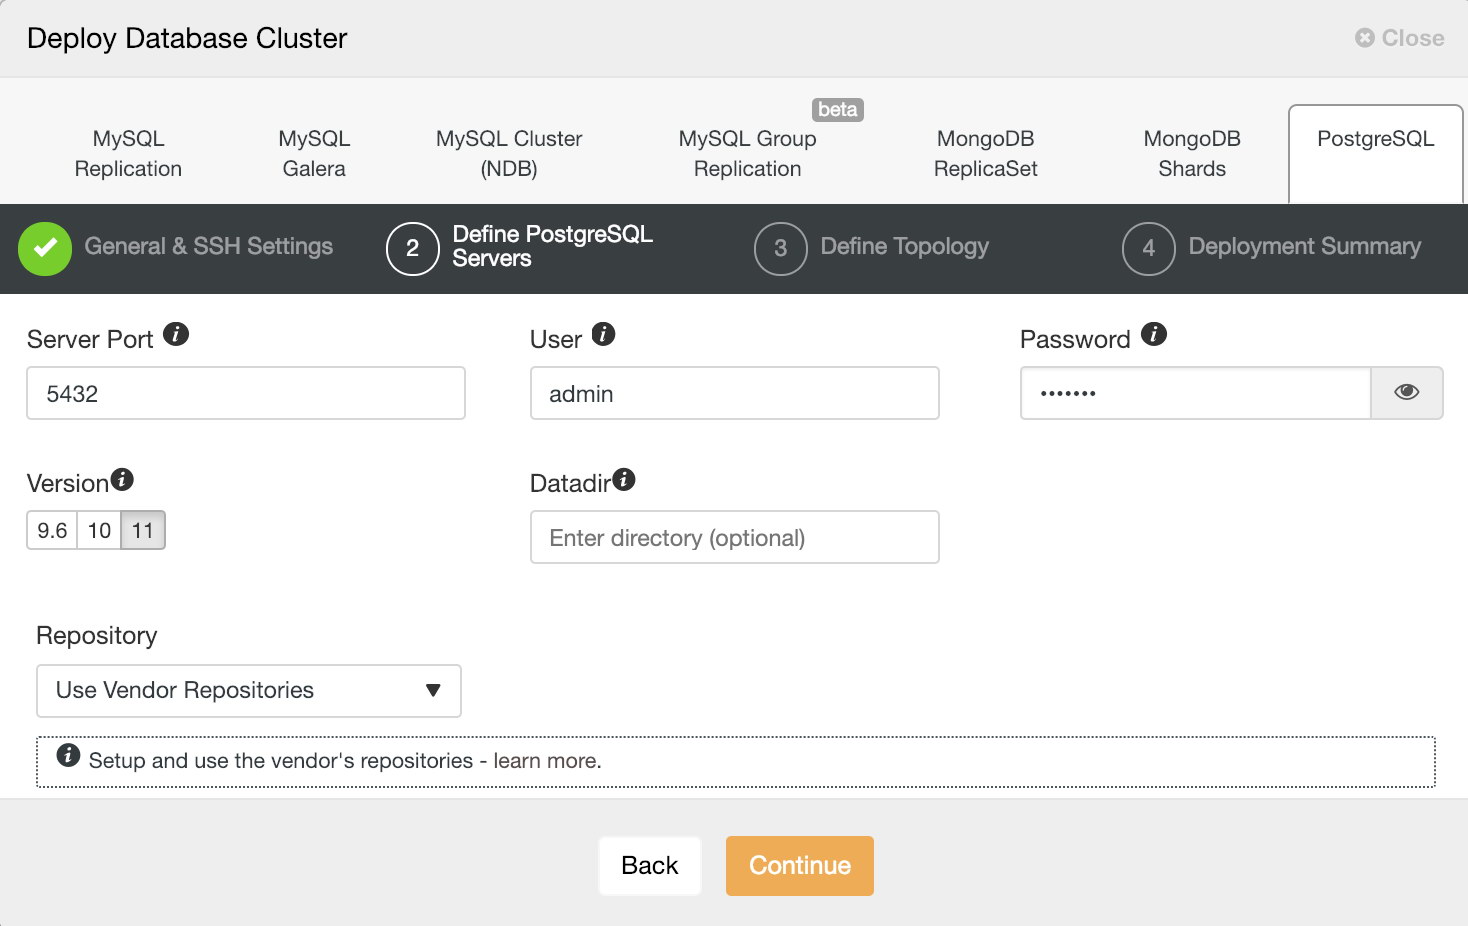The width and height of the screenshot is (1468, 926).
Task: Click the Password info icon
Action: pyautogui.click(x=1154, y=334)
